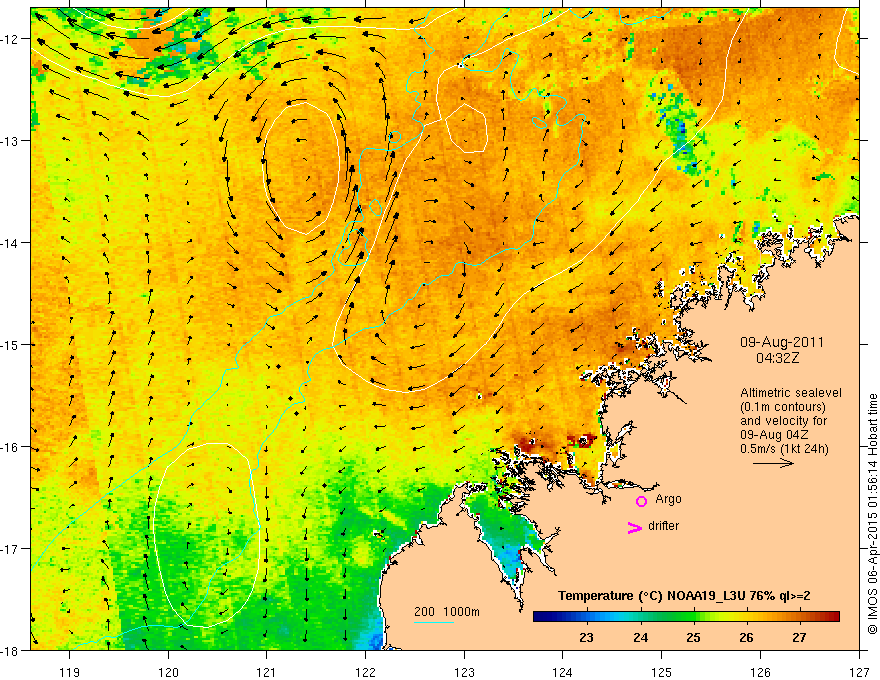Click the temperature colorbar
Image resolution: width=880 pixels, height=680 pixels.
(686, 616)
